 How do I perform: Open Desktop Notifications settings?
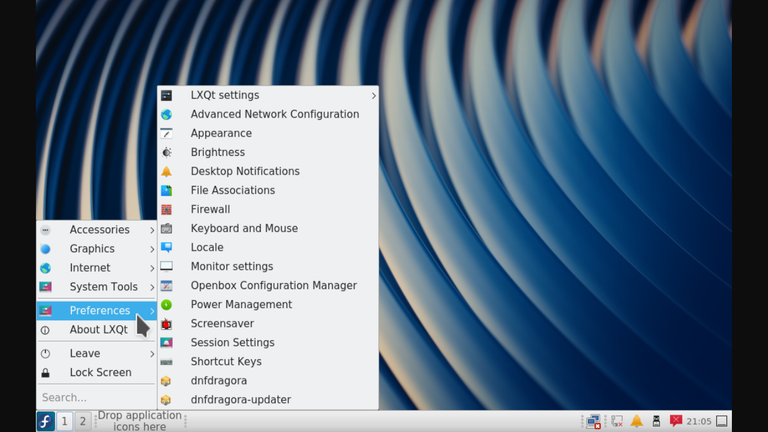(x=268, y=171)
